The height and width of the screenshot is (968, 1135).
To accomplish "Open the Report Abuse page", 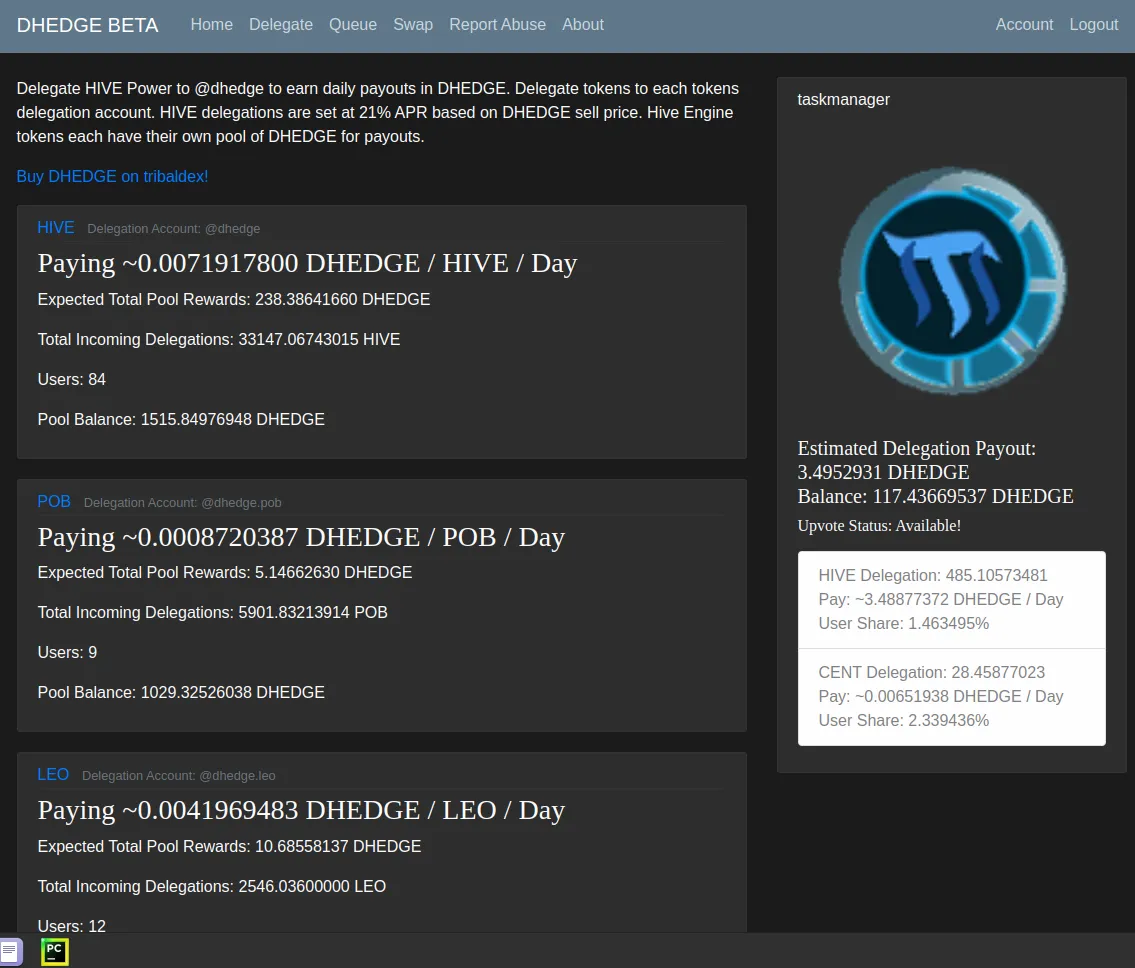I will click(x=497, y=25).
